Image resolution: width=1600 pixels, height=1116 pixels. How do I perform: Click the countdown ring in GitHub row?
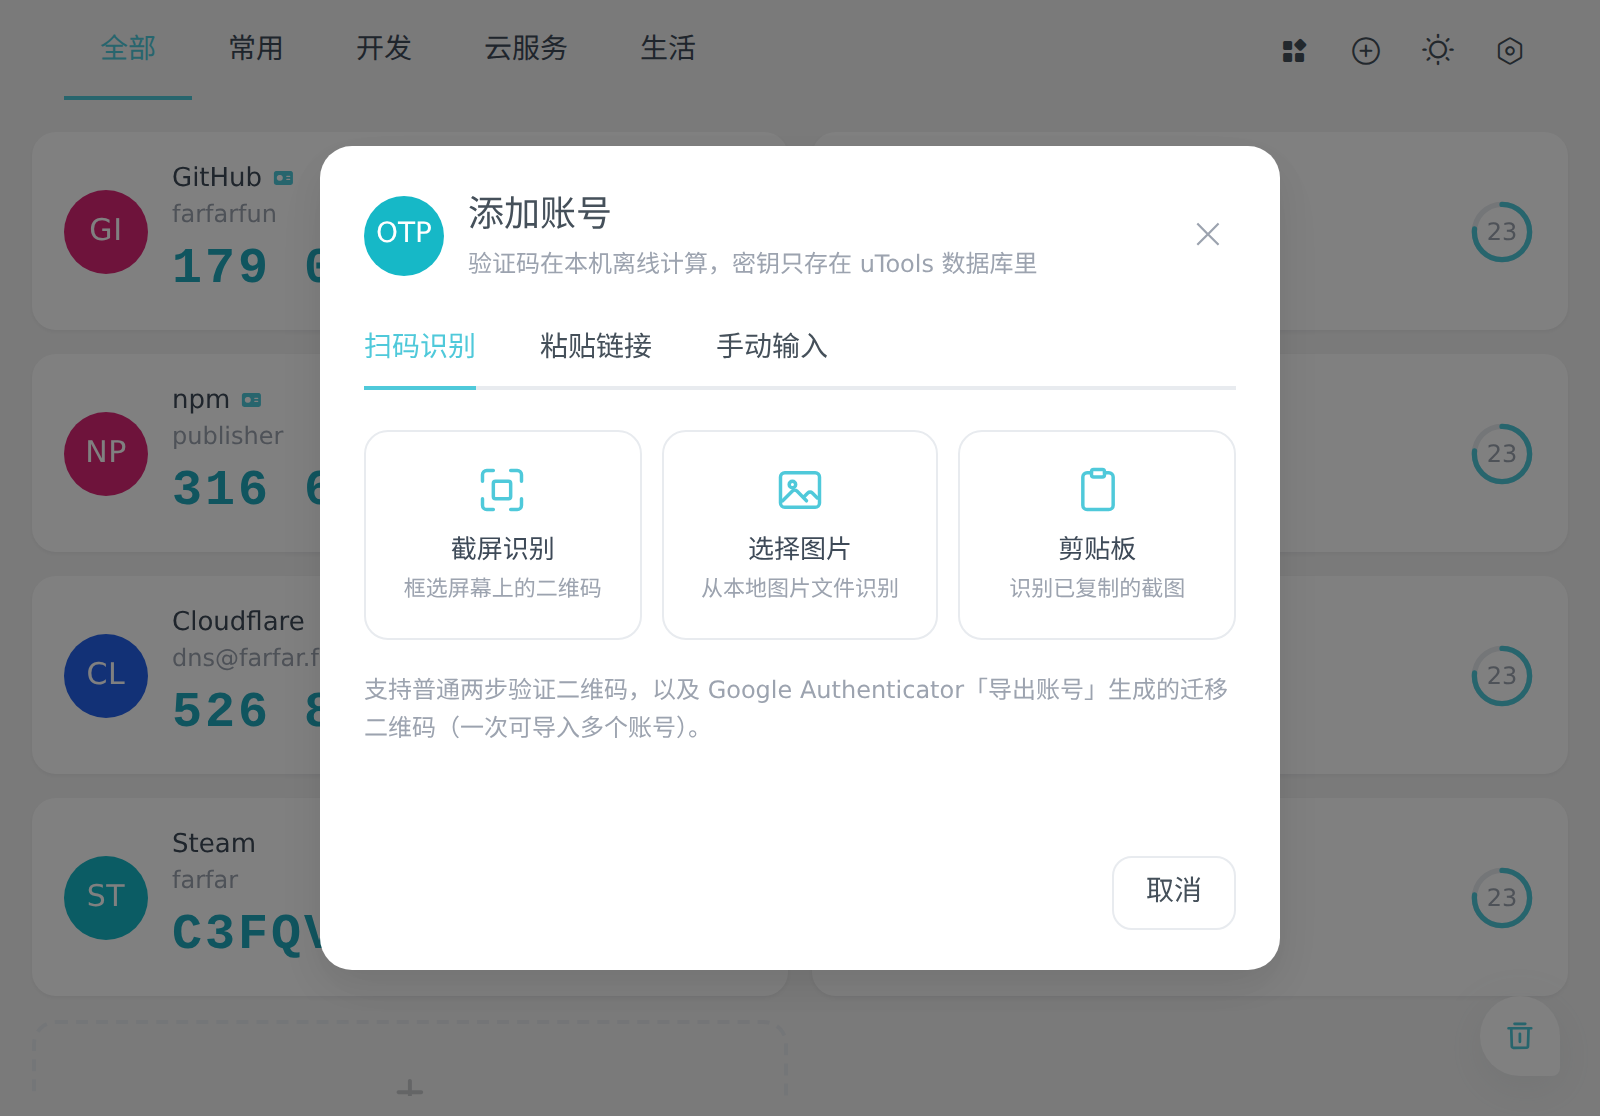click(1502, 232)
